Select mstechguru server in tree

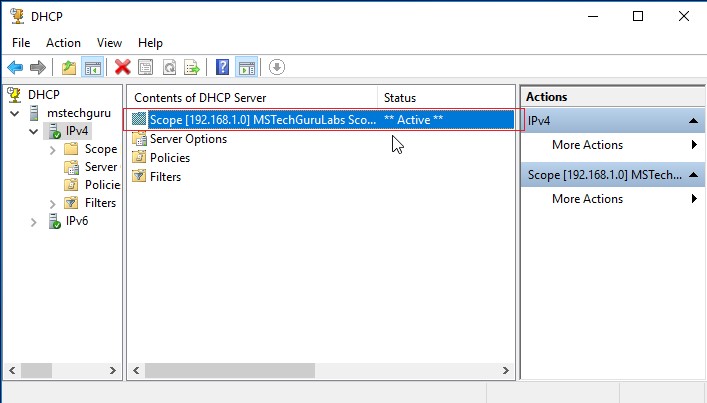79,113
